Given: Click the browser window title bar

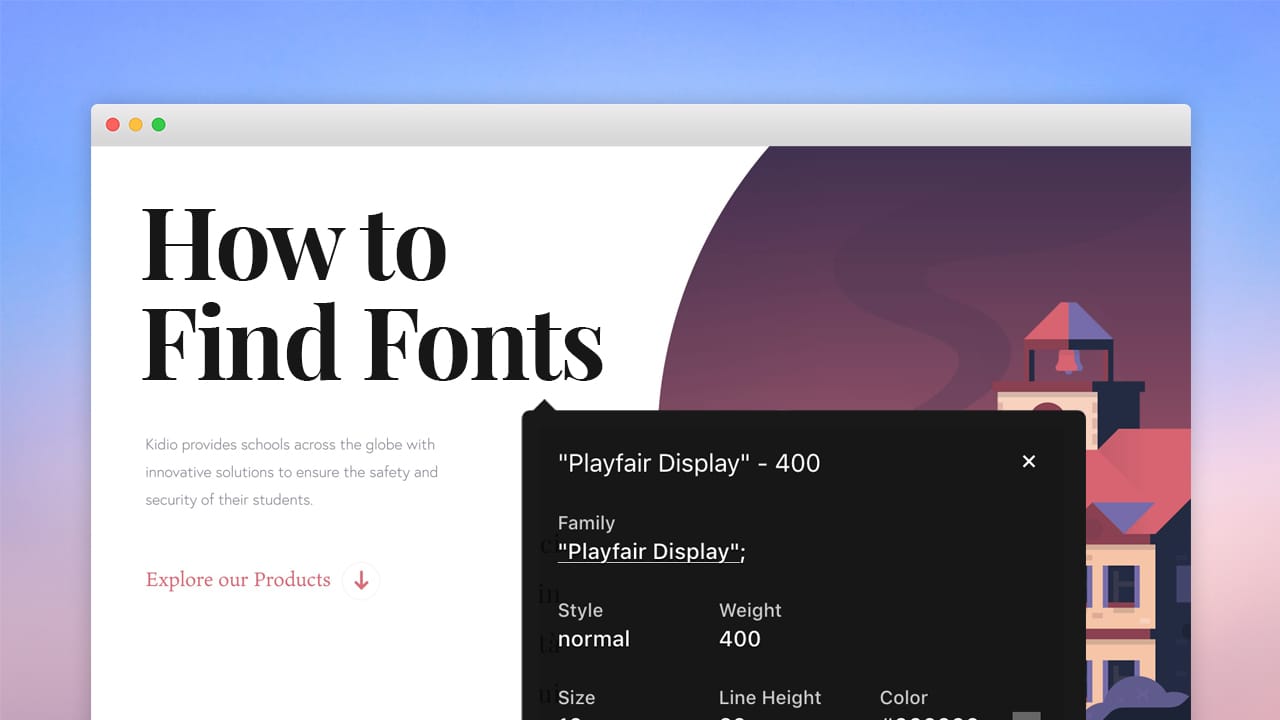Looking at the screenshot, I should point(640,125).
